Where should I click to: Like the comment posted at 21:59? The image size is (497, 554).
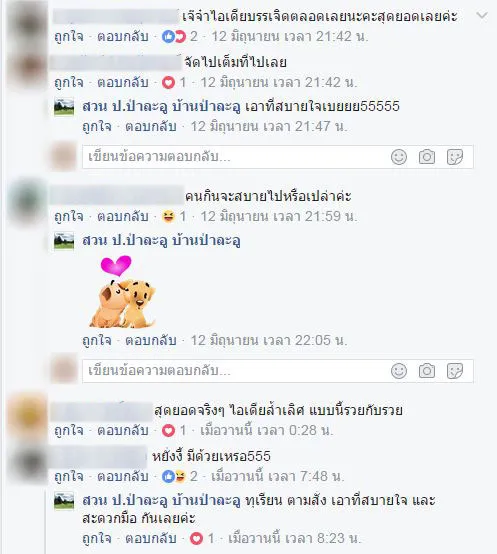click(x=69, y=216)
